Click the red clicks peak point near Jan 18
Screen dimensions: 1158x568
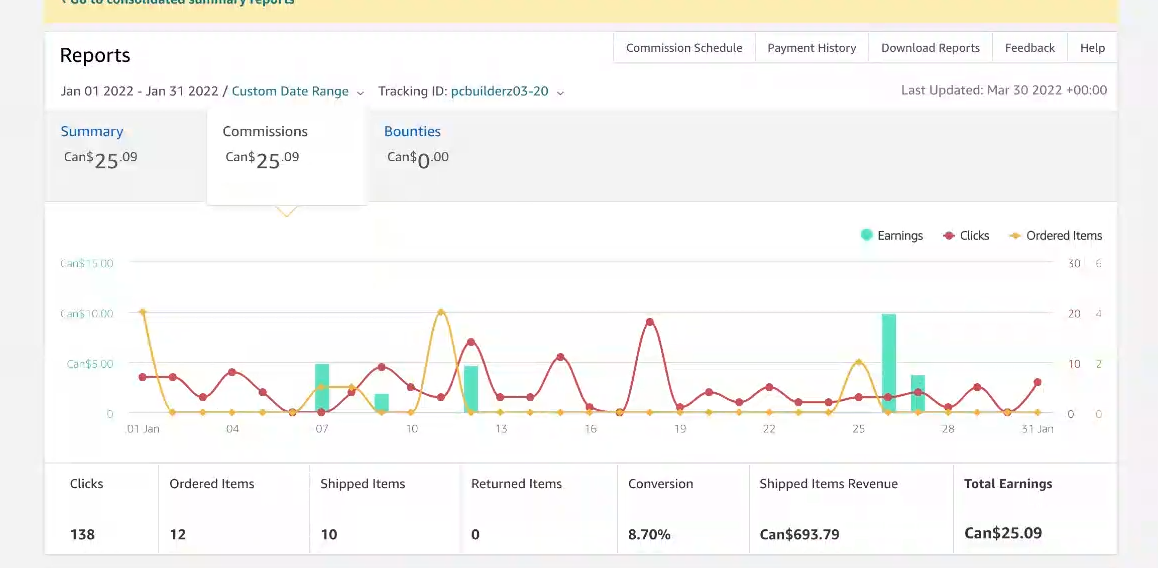[650, 322]
